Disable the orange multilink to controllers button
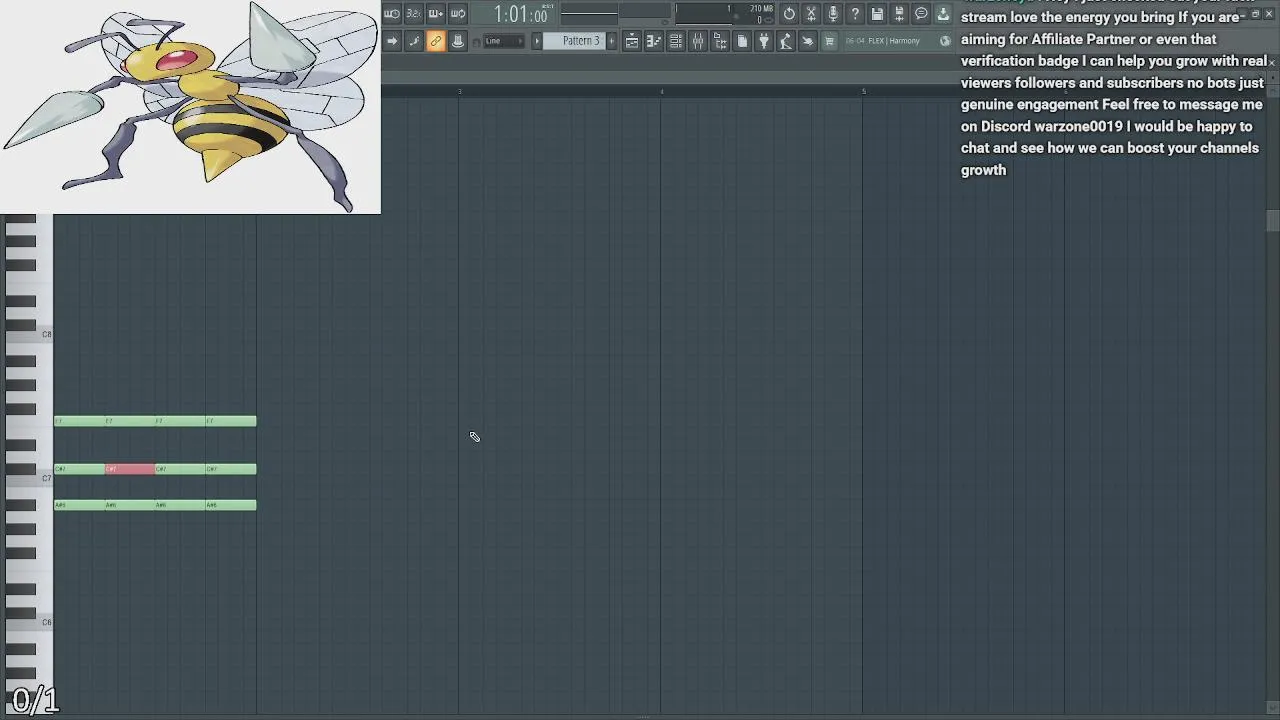Image resolution: width=1280 pixels, height=720 pixels. click(x=436, y=41)
